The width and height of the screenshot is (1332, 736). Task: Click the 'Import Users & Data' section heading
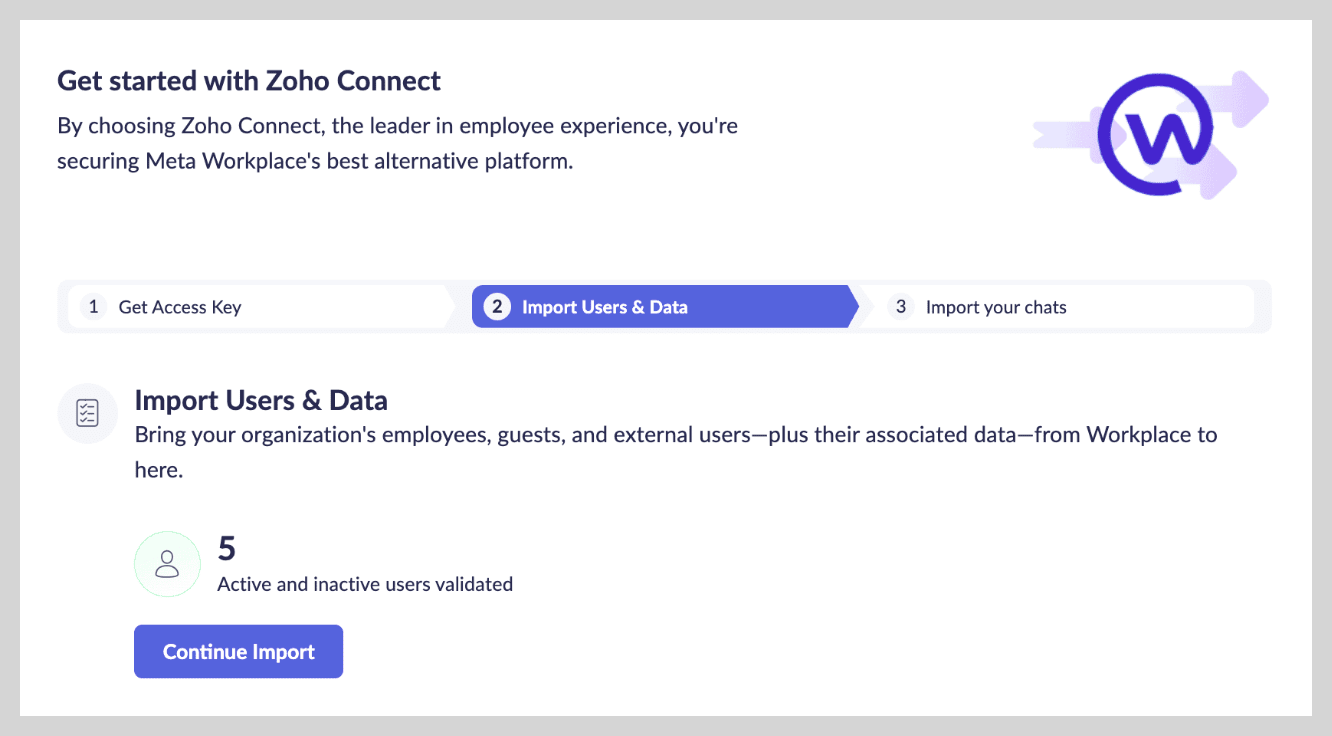tap(261, 401)
